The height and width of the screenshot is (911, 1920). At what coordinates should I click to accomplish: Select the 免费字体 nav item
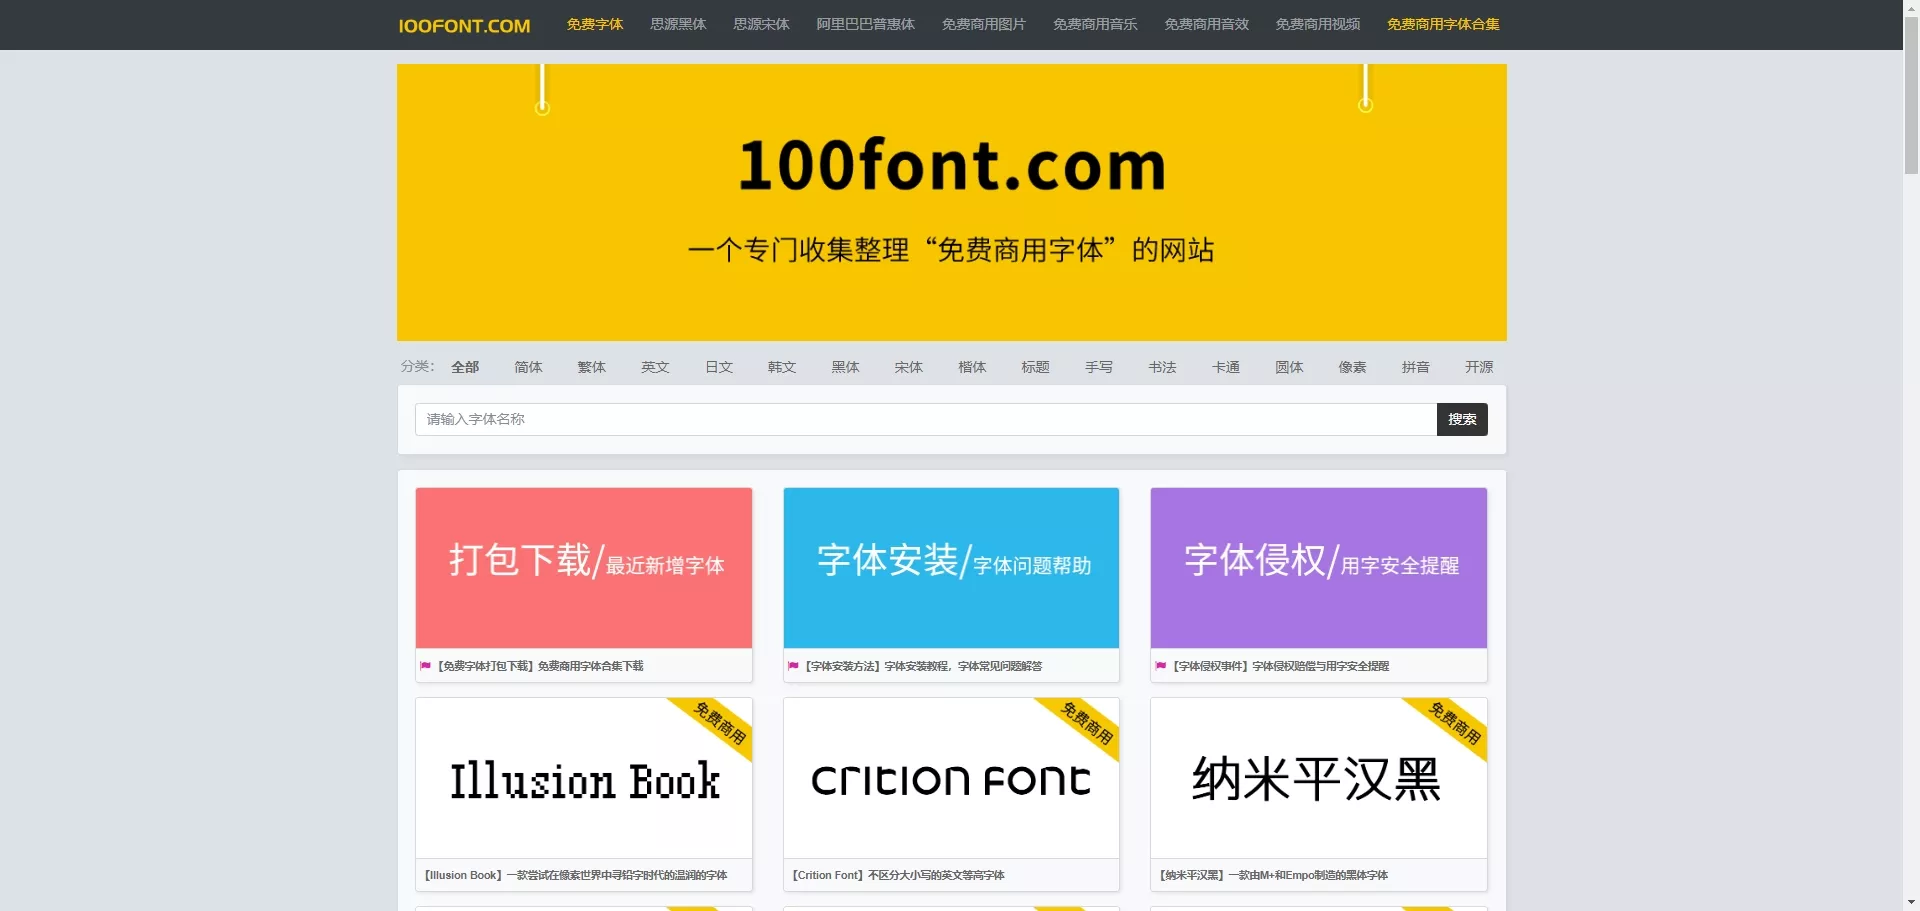click(595, 24)
